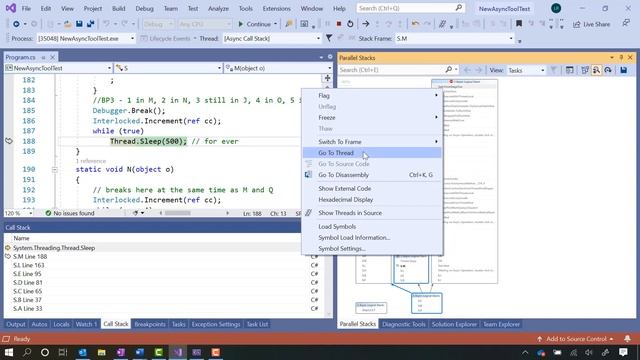The width and height of the screenshot is (640, 360).
Task: Toggle auto scroll to current frame icon
Action: pos(585,70)
